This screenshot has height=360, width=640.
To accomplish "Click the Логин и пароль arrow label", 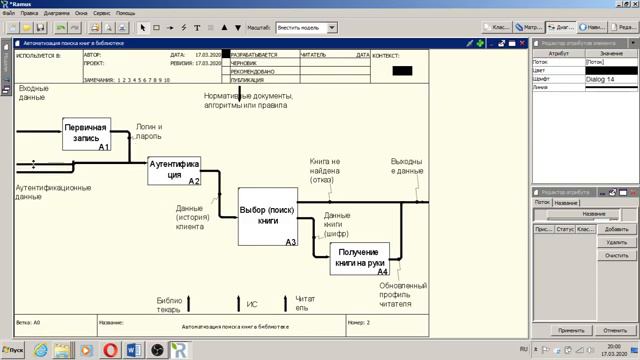I will coord(149,131).
